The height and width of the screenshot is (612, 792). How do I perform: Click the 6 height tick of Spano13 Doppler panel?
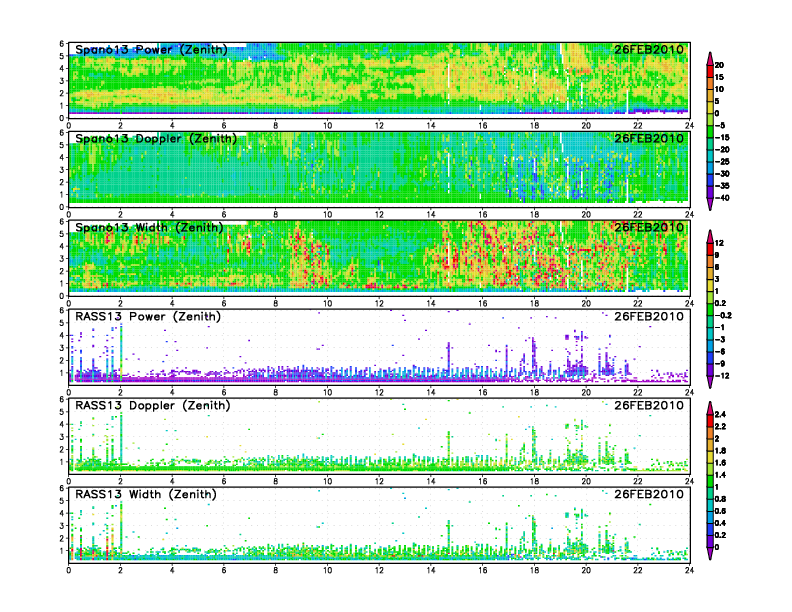(x=62, y=133)
